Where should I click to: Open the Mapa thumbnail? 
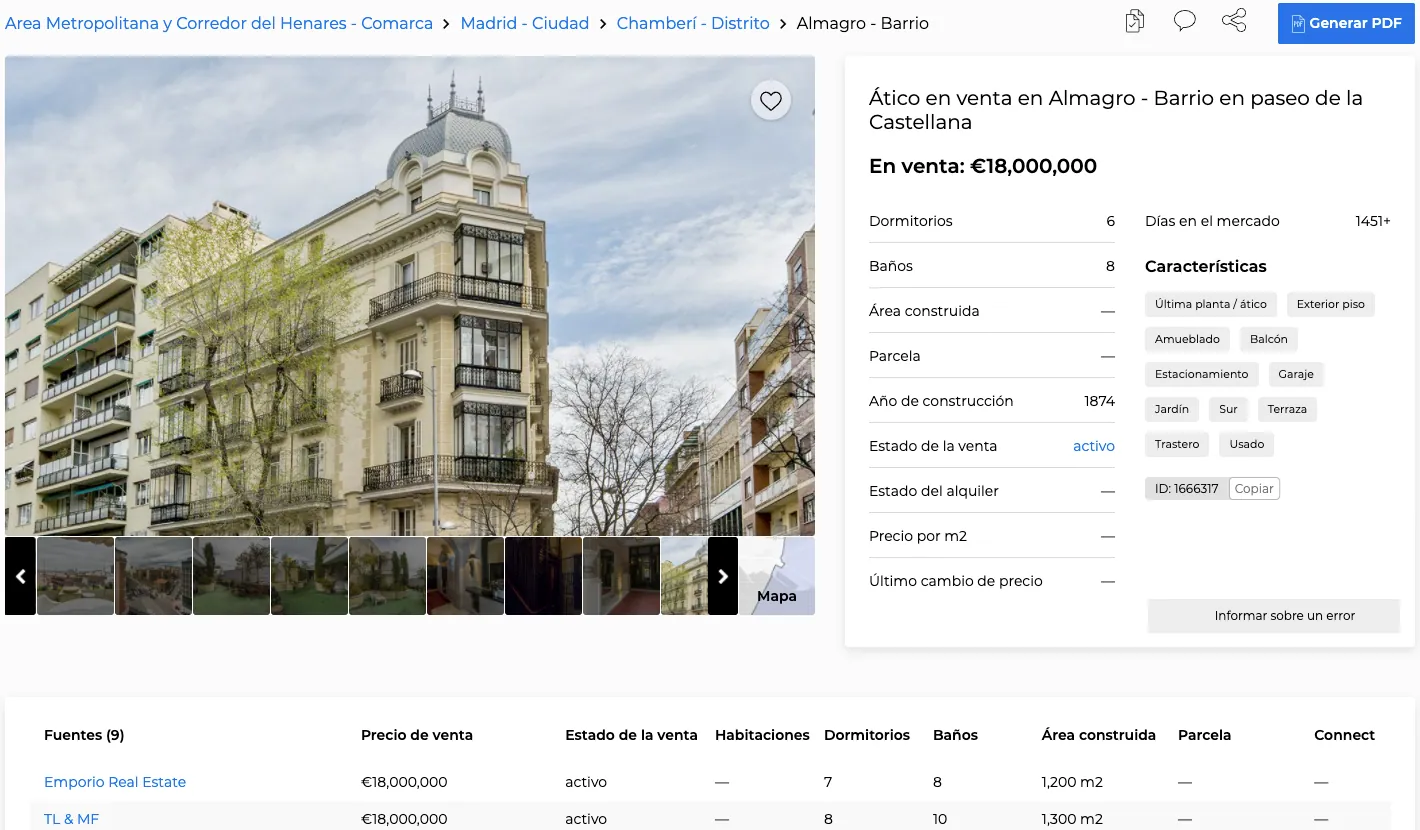tap(777, 576)
